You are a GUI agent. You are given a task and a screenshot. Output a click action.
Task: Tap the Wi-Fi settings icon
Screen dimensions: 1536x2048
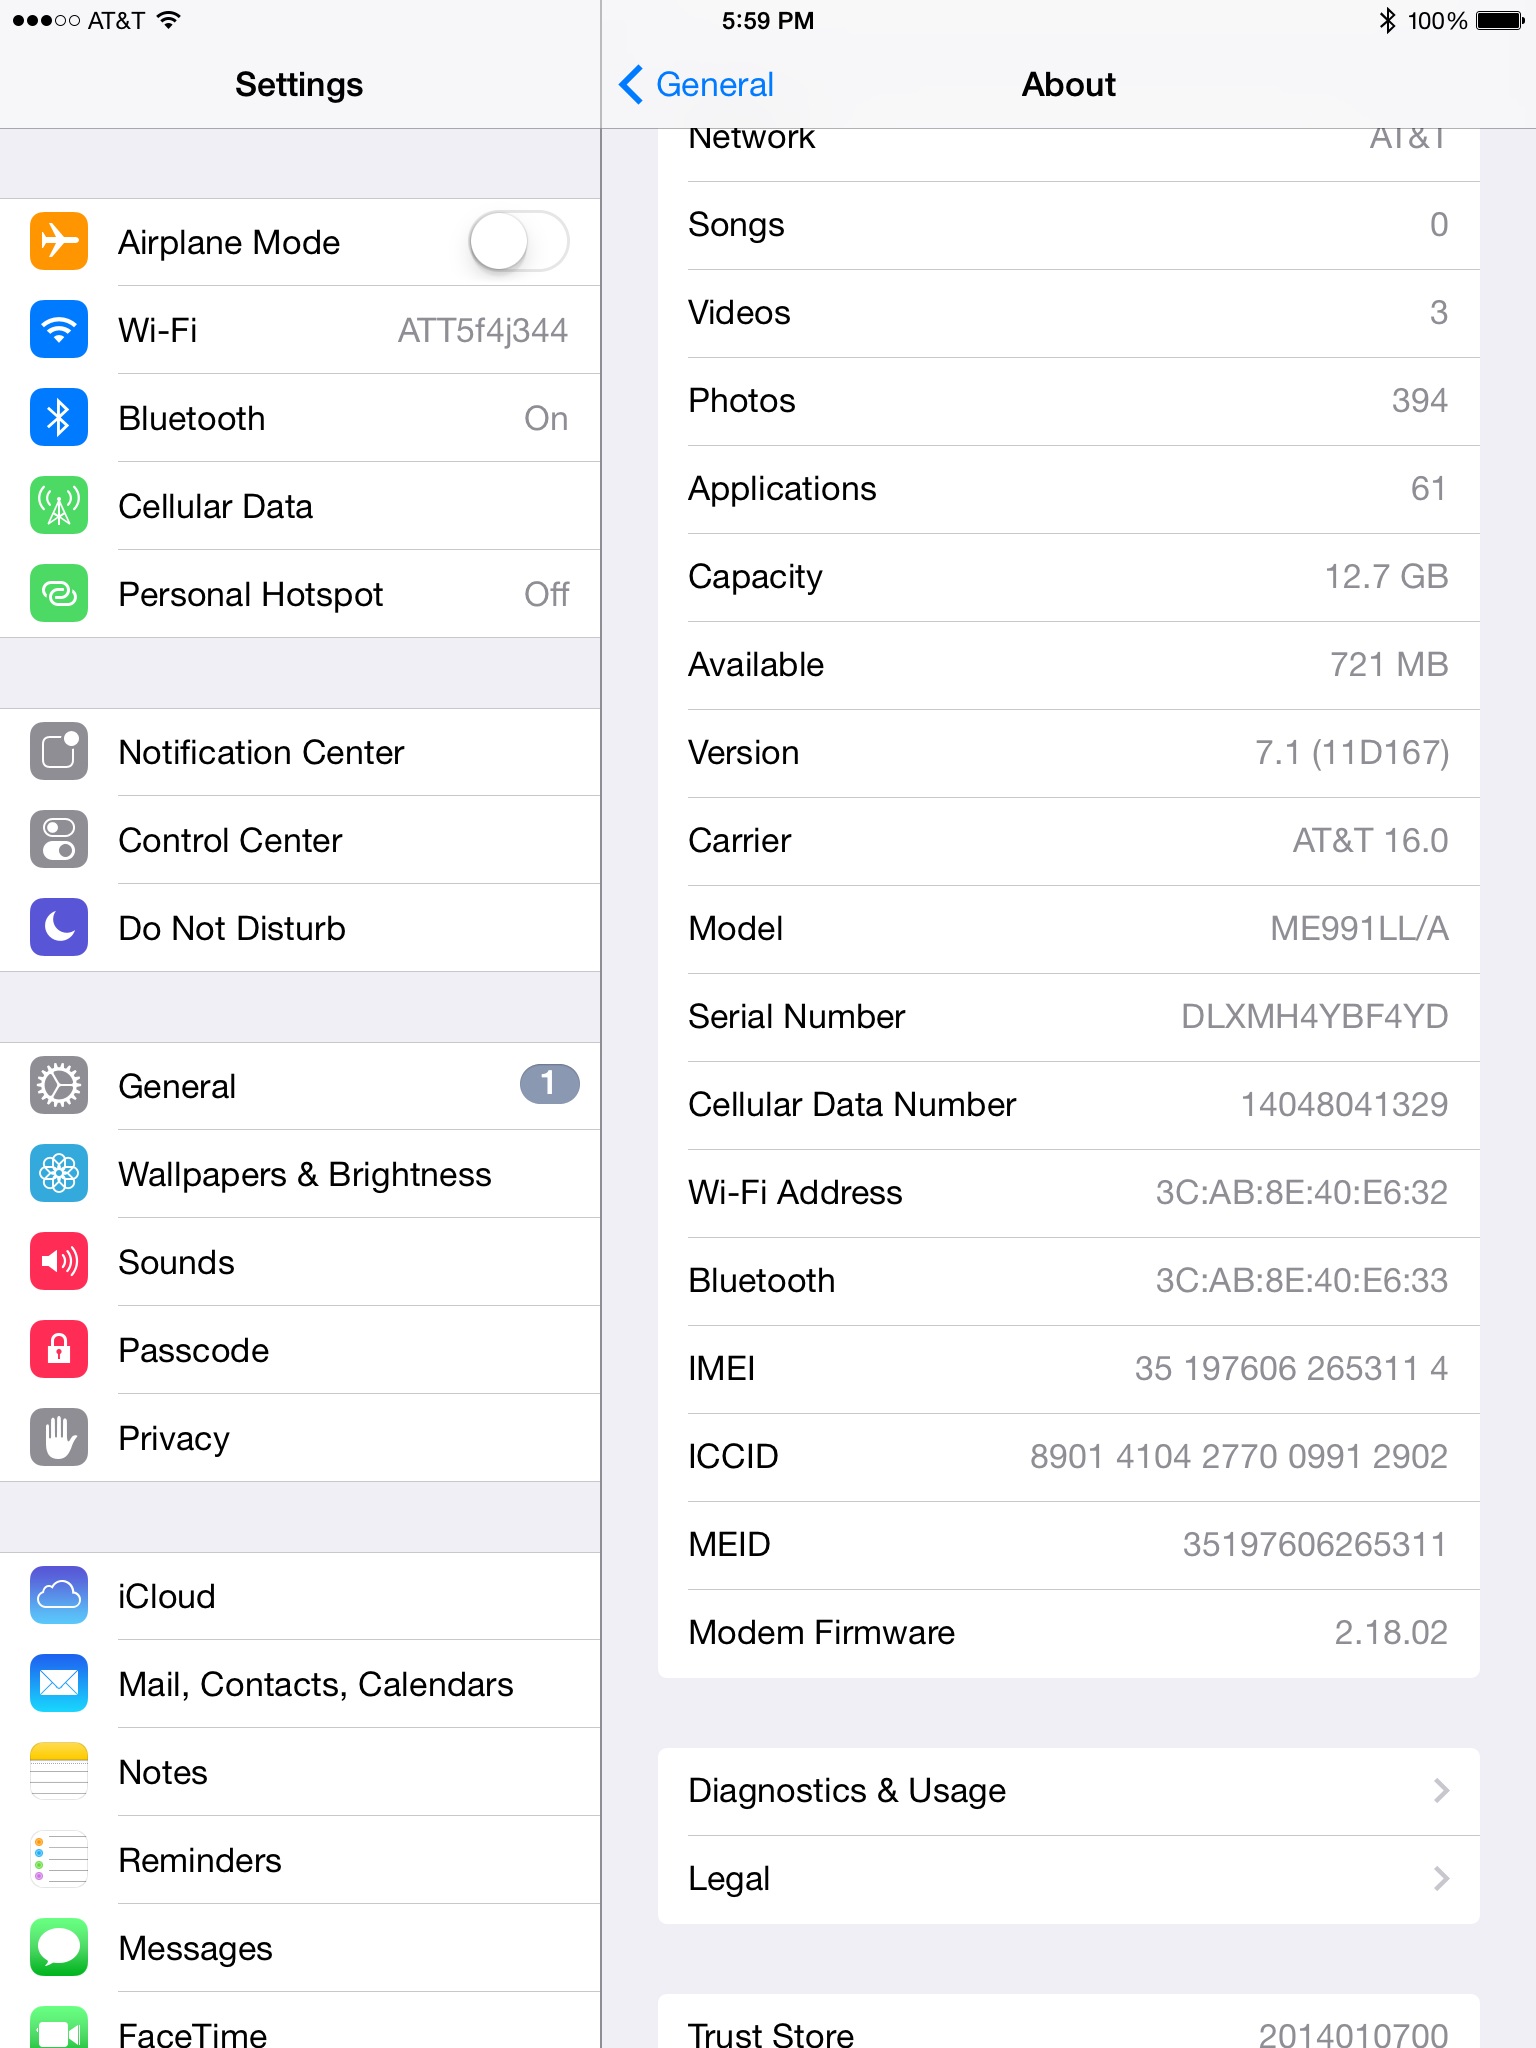pyautogui.click(x=59, y=329)
